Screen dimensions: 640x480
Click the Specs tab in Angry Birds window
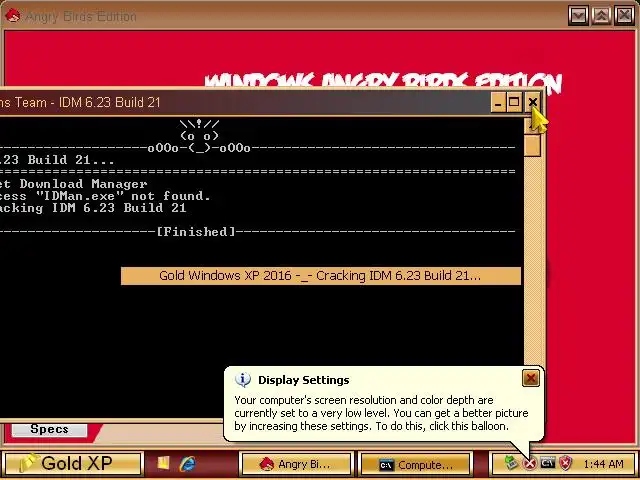pos(49,430)
